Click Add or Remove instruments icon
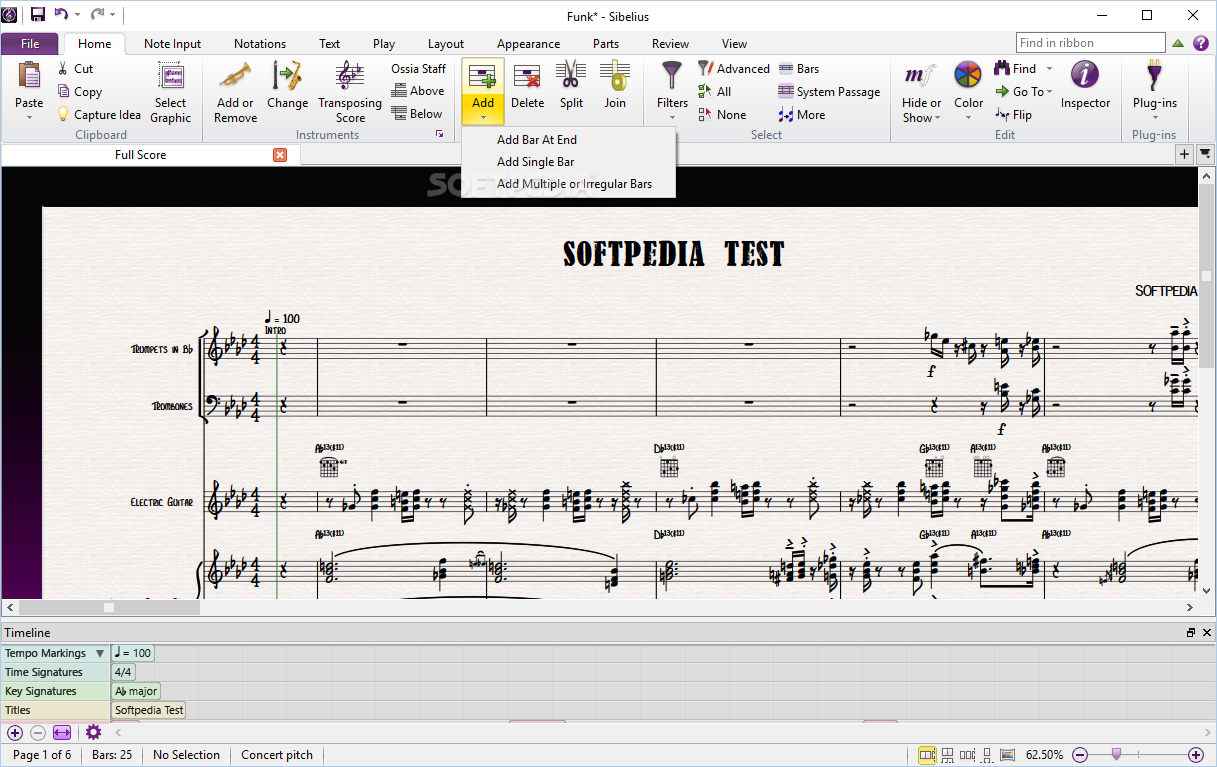The height and width of the screenshot is (767, 1217). tap(235, 78)
